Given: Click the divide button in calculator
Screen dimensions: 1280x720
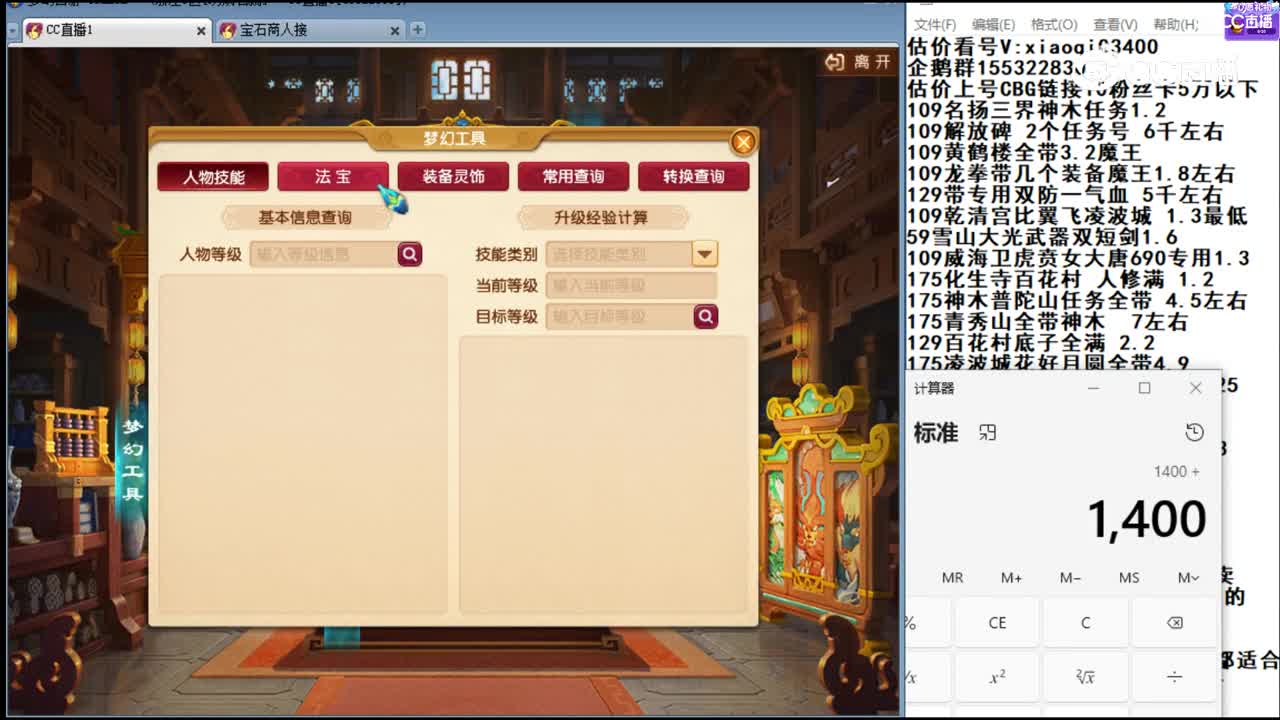Looking at the screenshot, I should [x=1174, y=677].
